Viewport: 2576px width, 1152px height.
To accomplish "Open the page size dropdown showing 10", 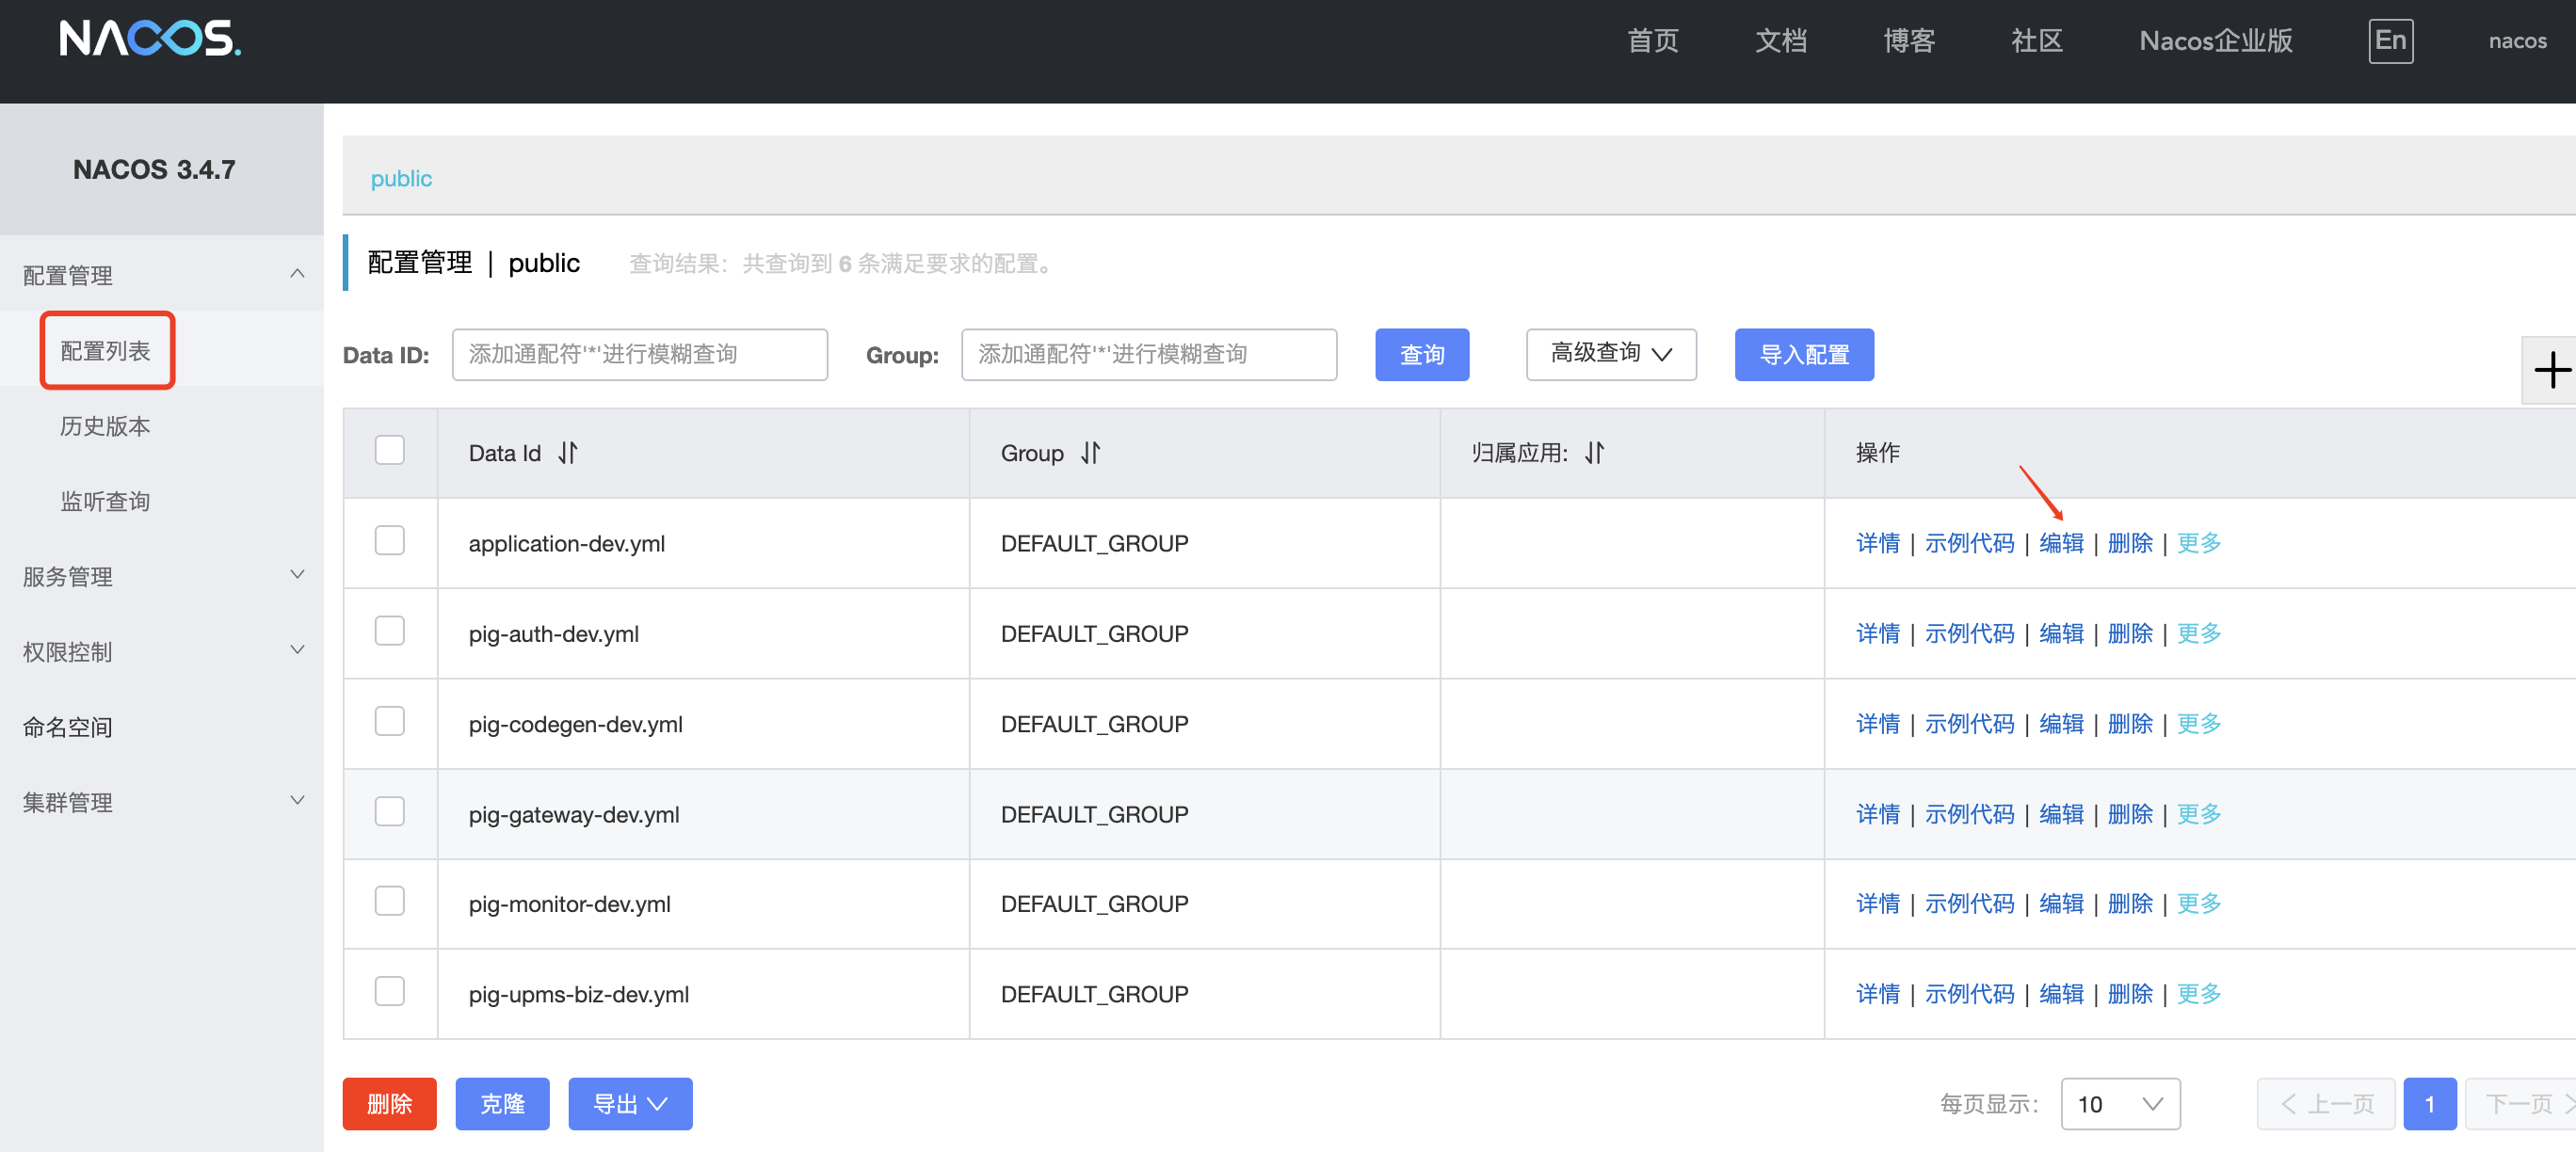I will click(x=2120, y=1104).
